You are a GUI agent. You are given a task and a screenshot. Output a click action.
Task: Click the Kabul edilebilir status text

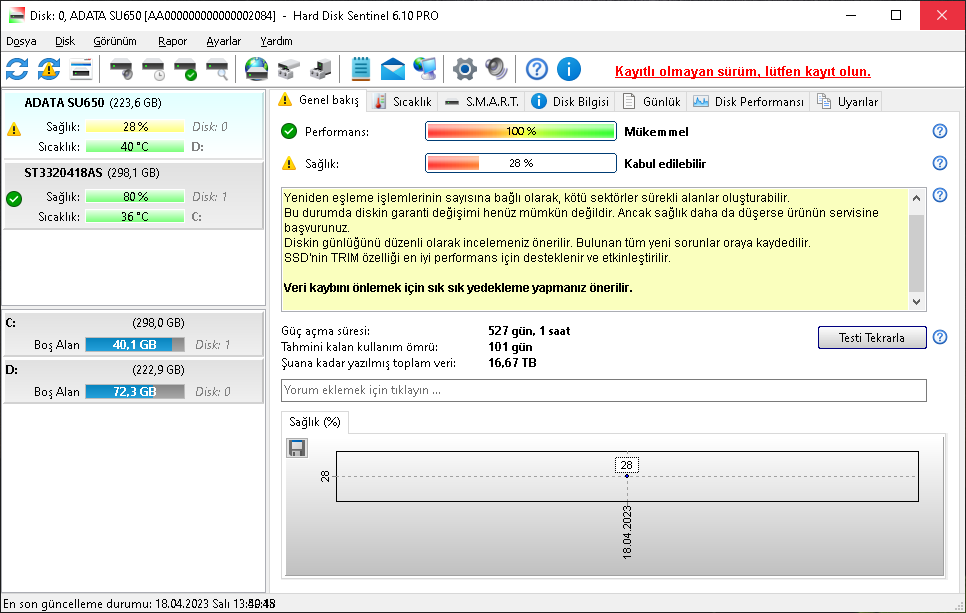click(665, 164)
